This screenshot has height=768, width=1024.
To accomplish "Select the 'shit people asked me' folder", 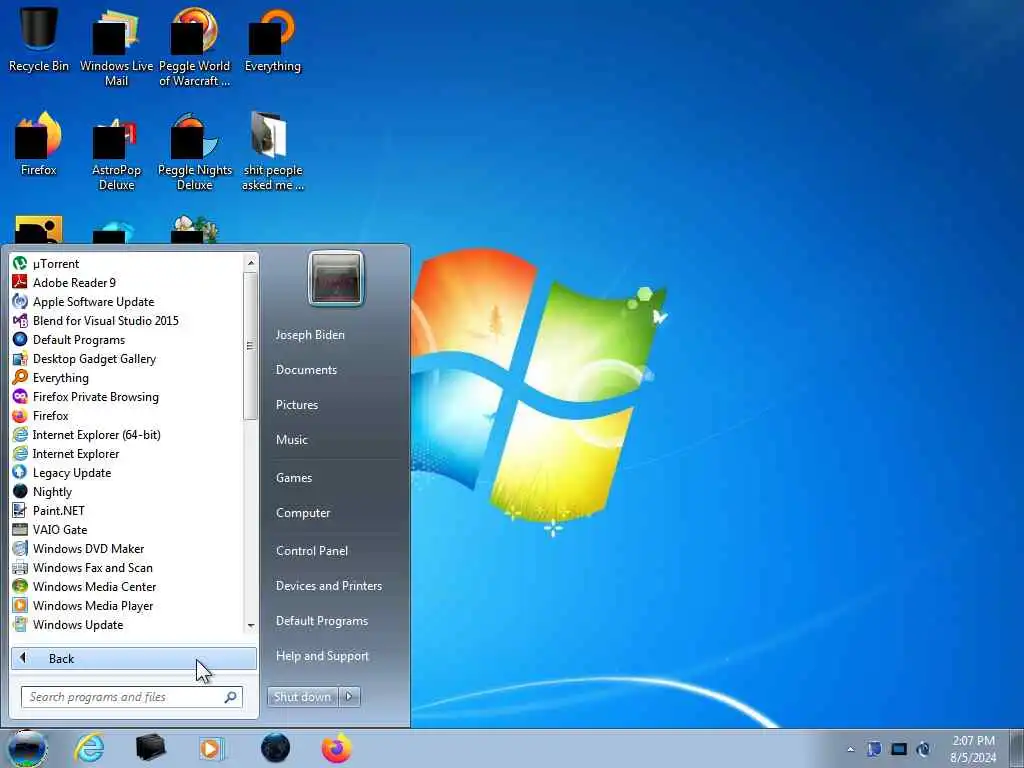I will click(273, 152).
